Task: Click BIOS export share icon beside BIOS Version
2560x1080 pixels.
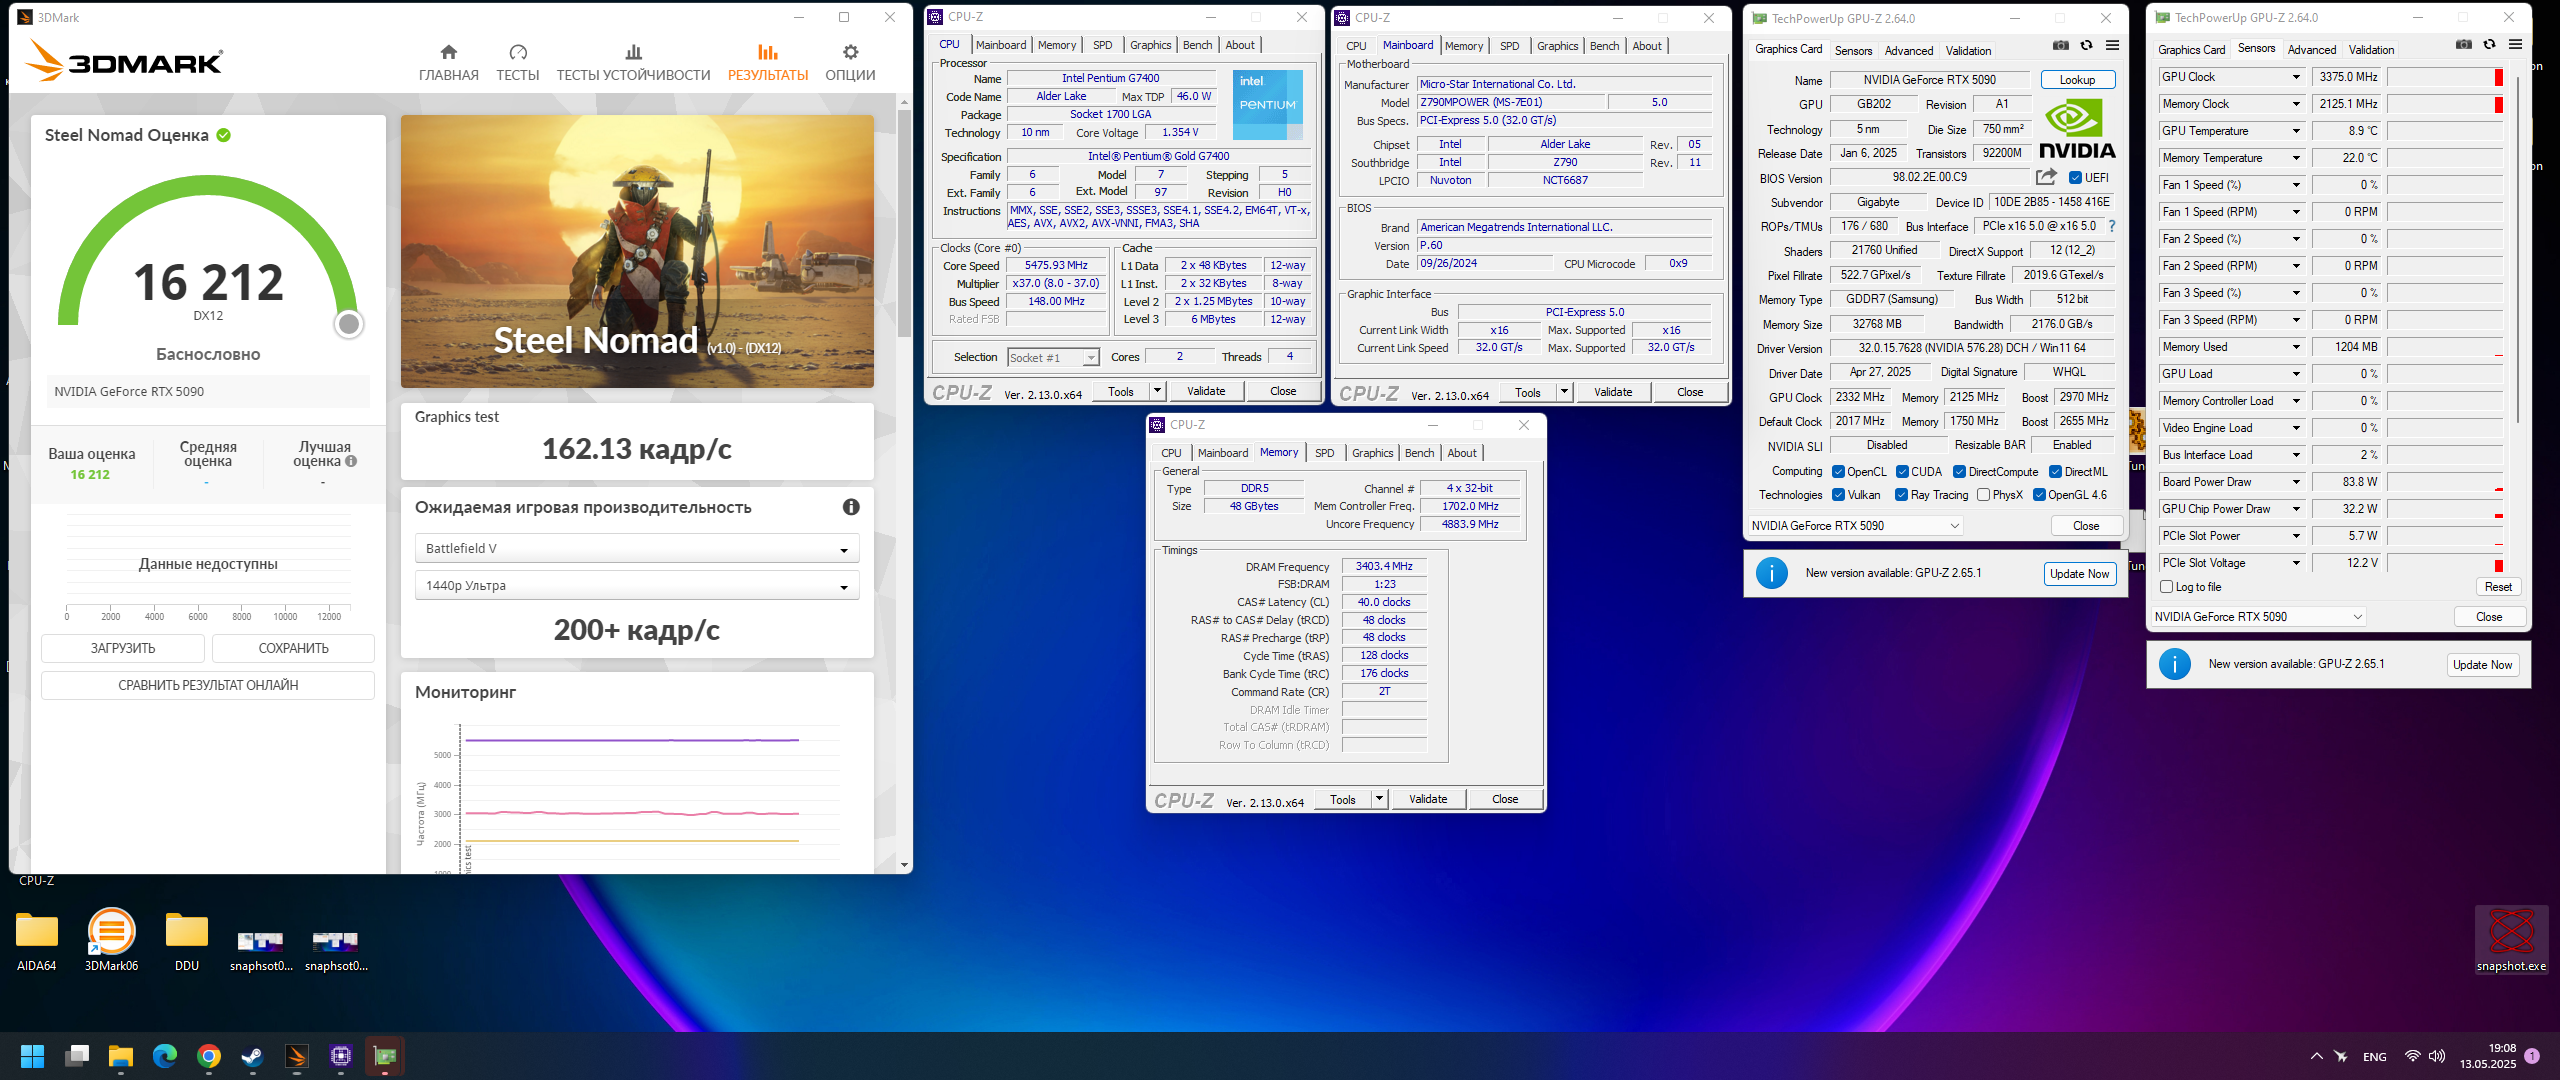Action: tap(2047, 177)
